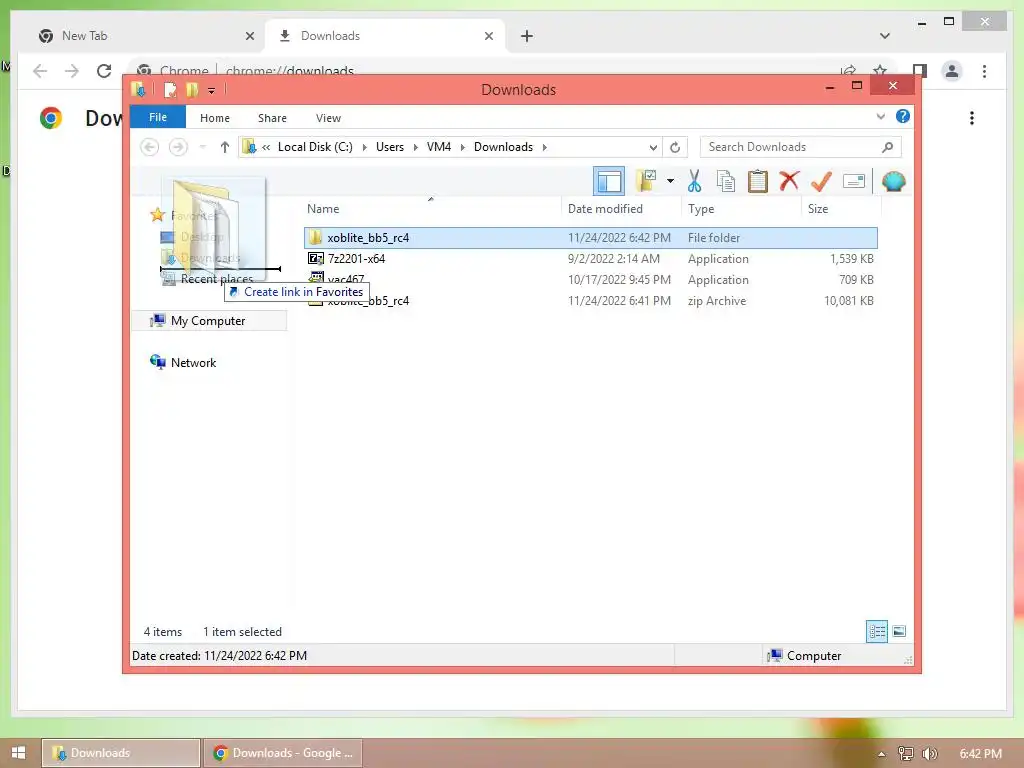Click the Explorer title bar folder icon
Screen dimensions: 1024x768
(x=138, y=89)
